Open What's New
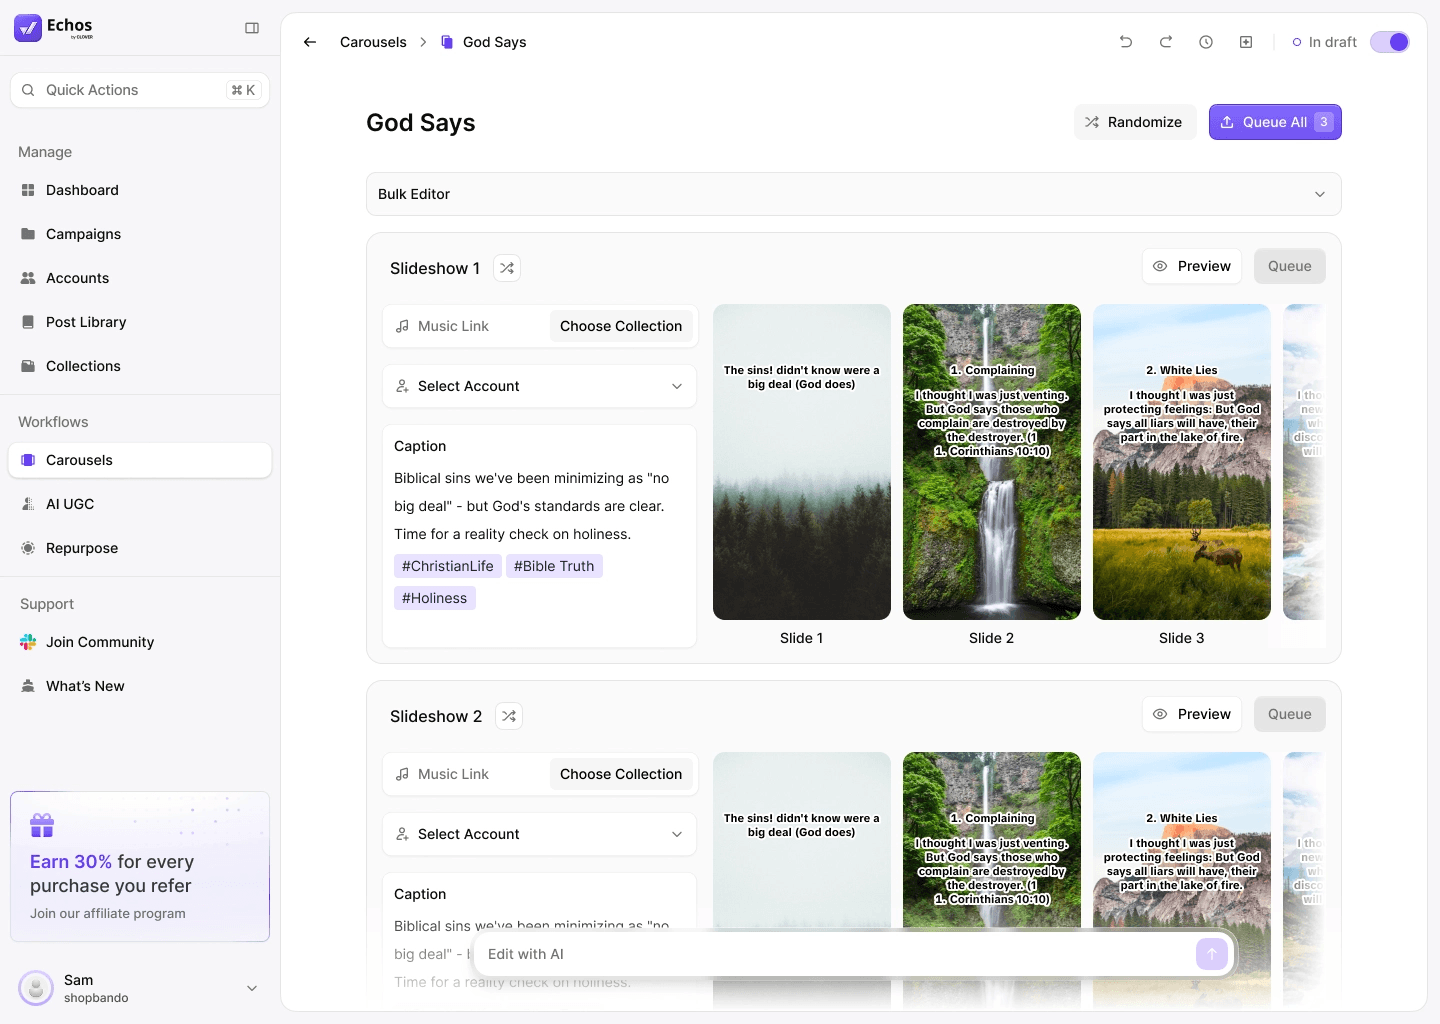The image size is (1440, 1024). click(x=140, y=686)
